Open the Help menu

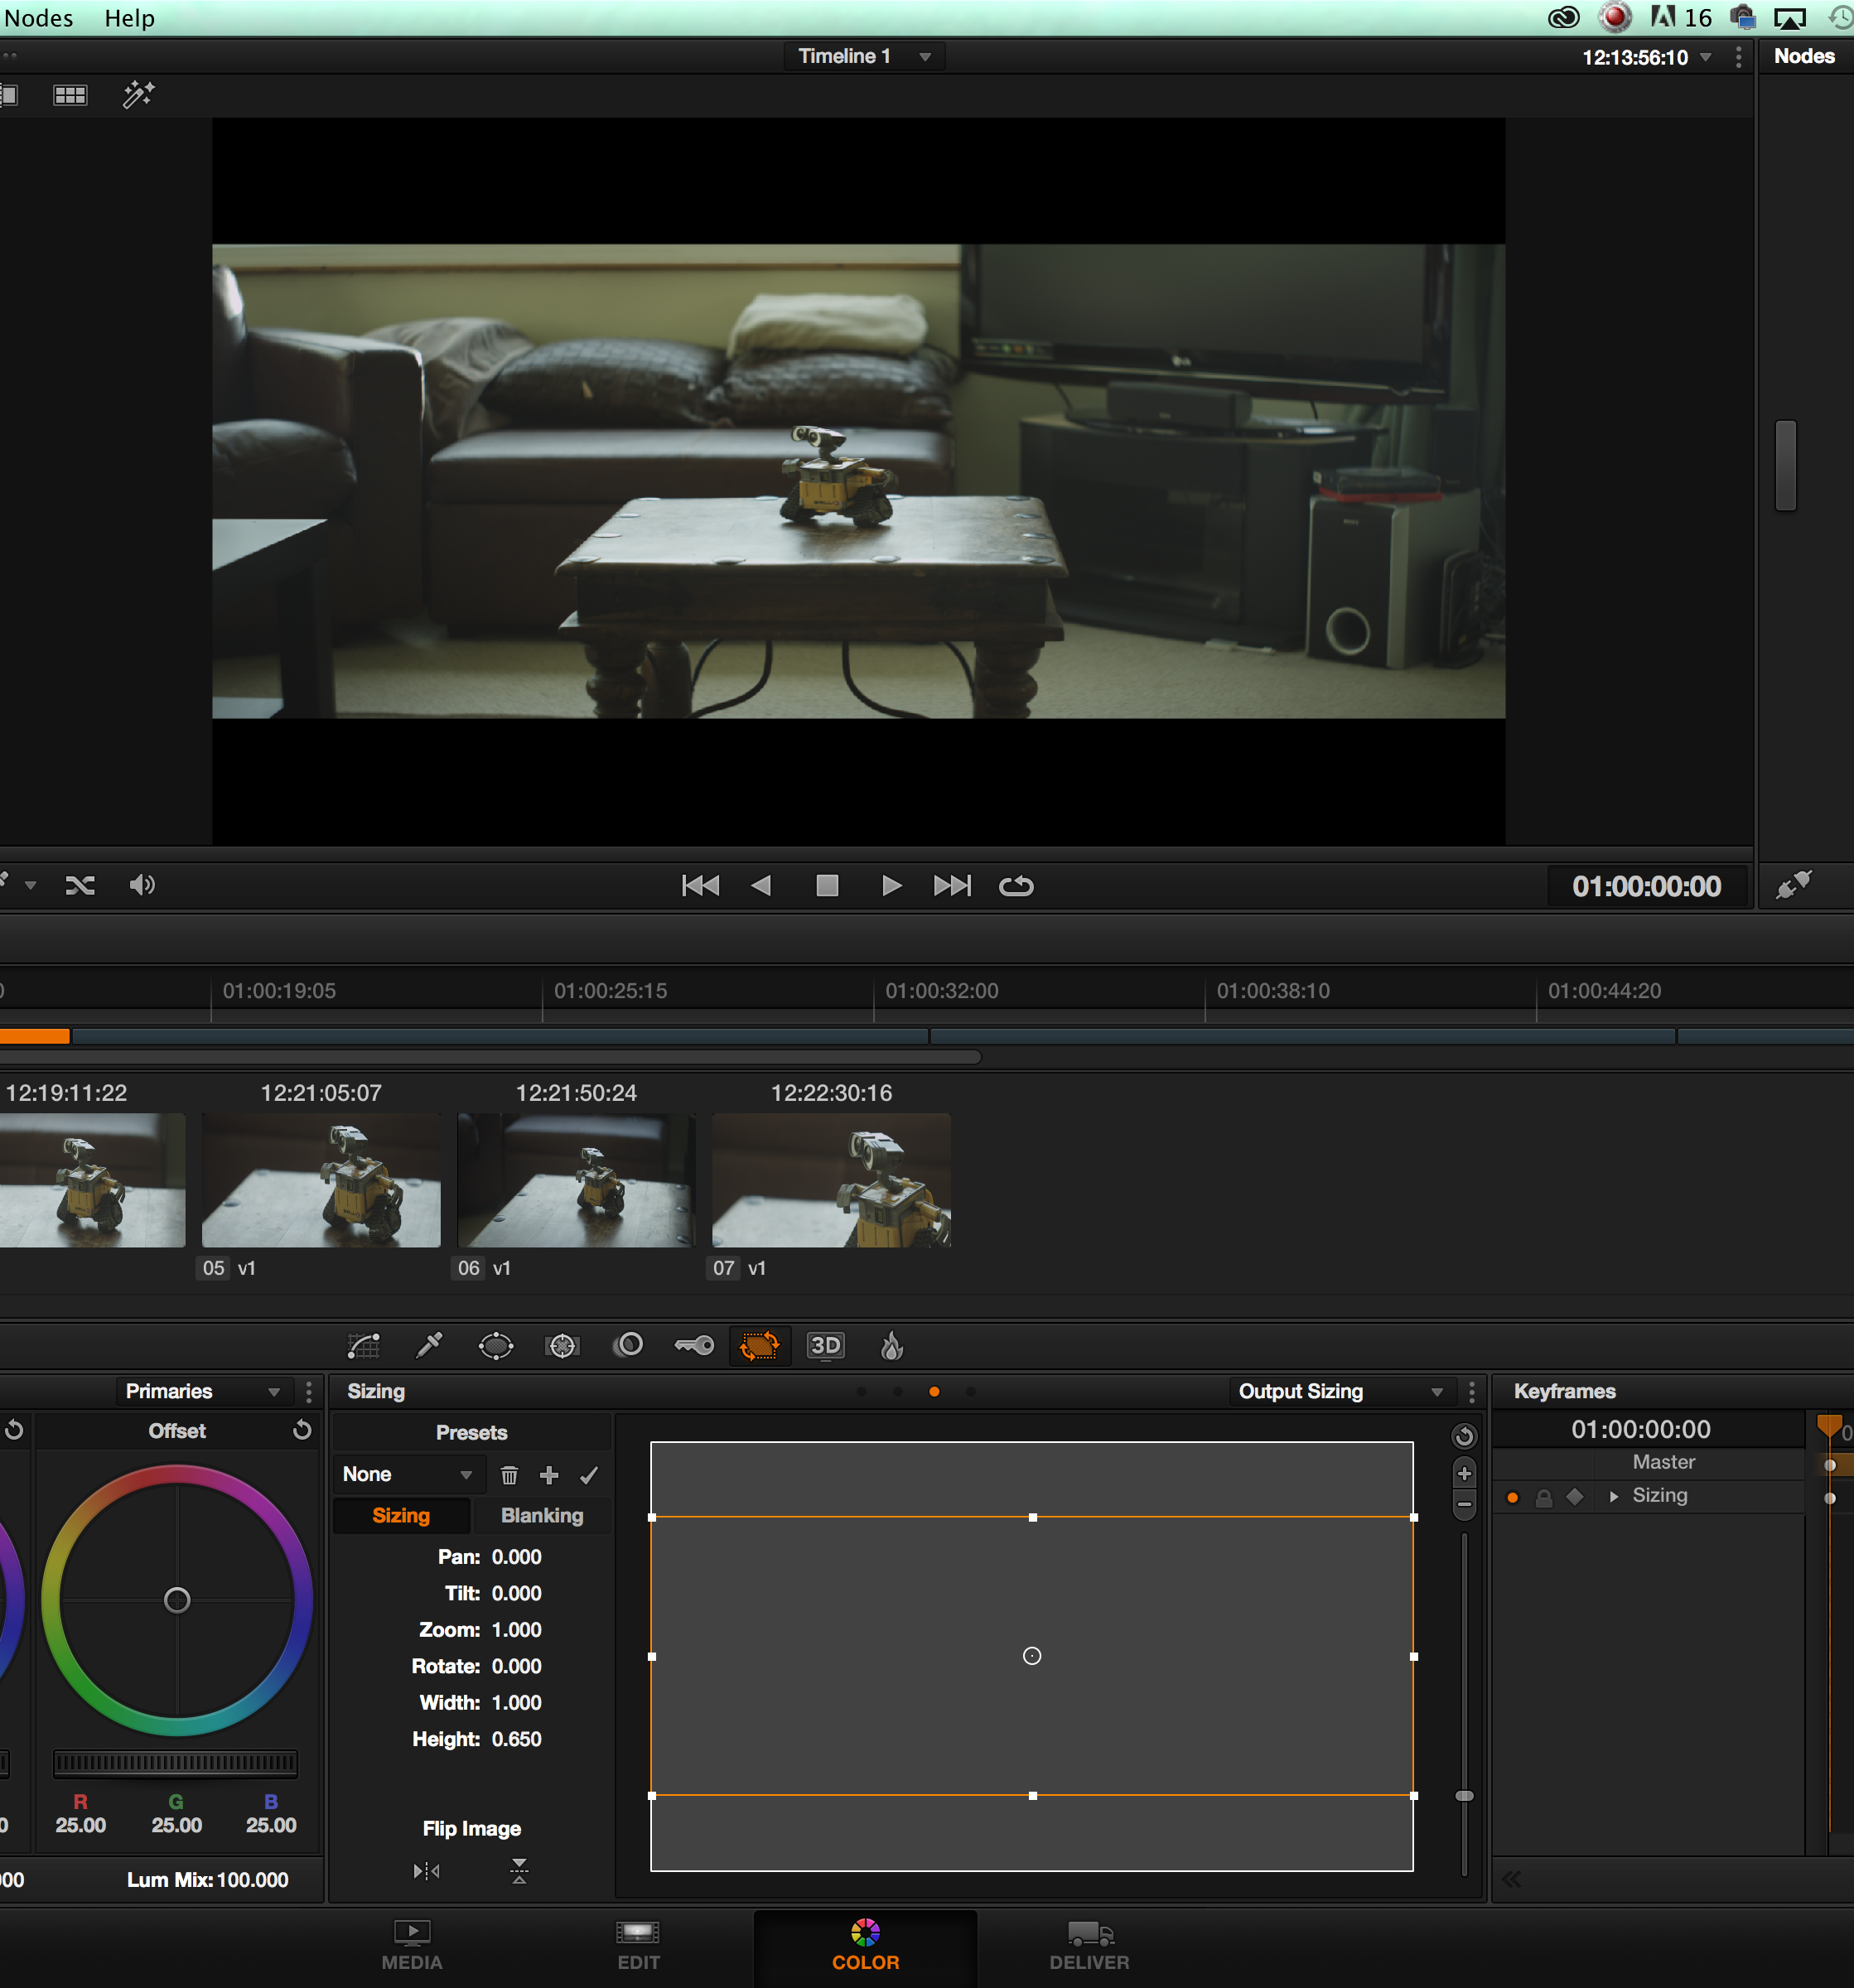pos(130,18)
